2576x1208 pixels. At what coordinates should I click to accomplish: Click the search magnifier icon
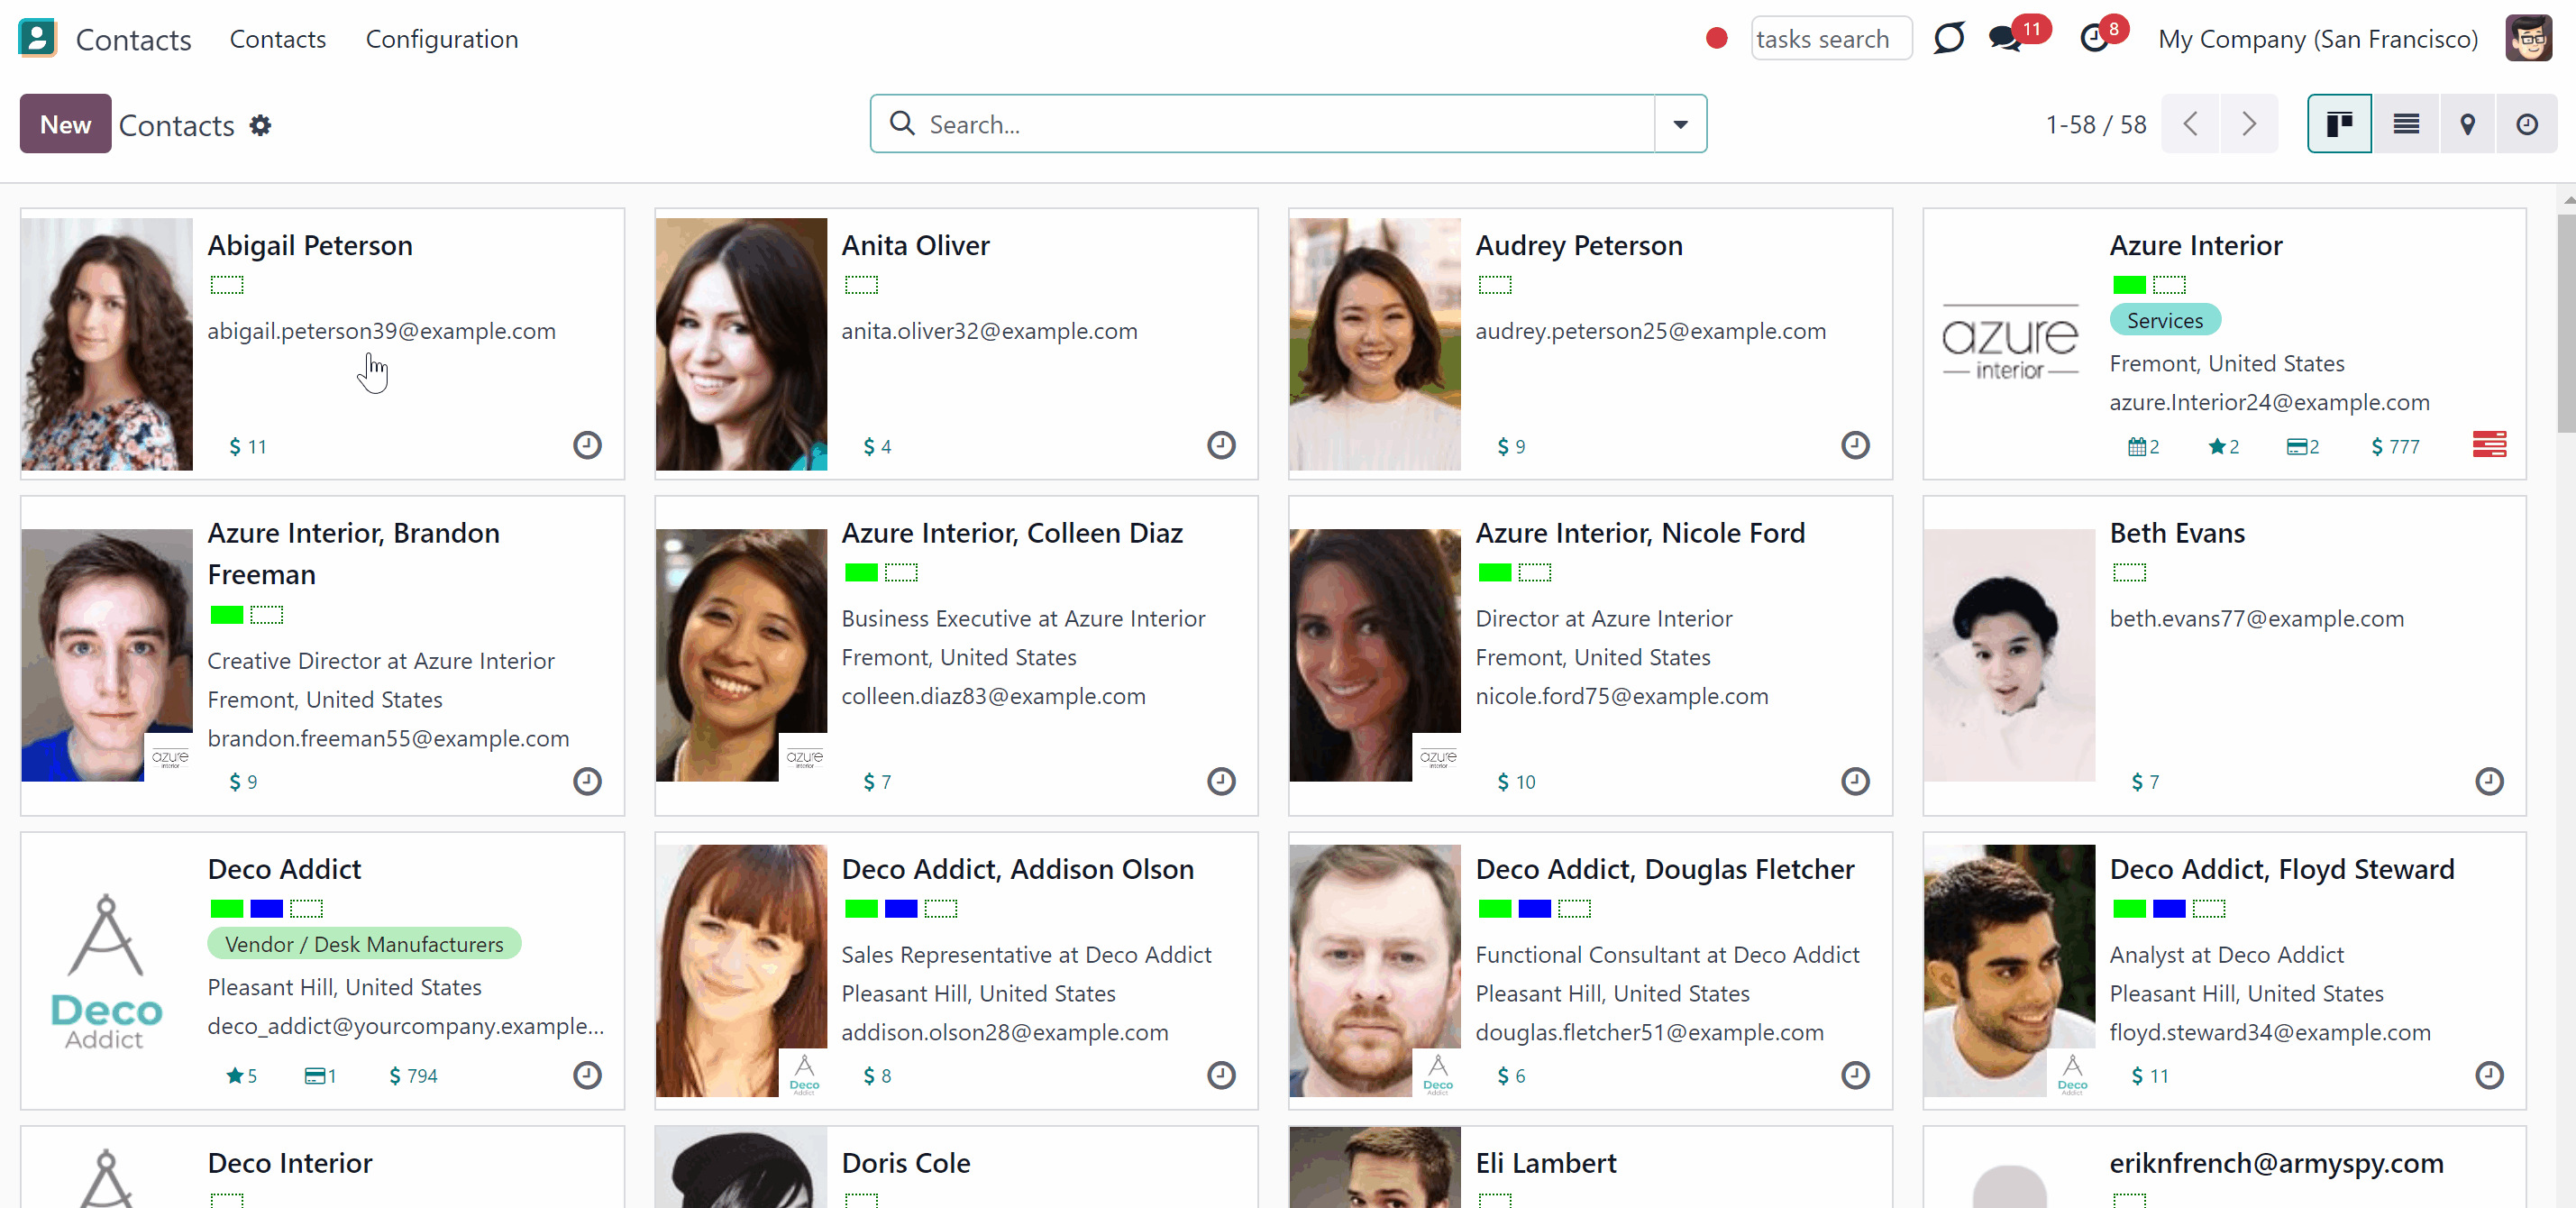[902, 123]
